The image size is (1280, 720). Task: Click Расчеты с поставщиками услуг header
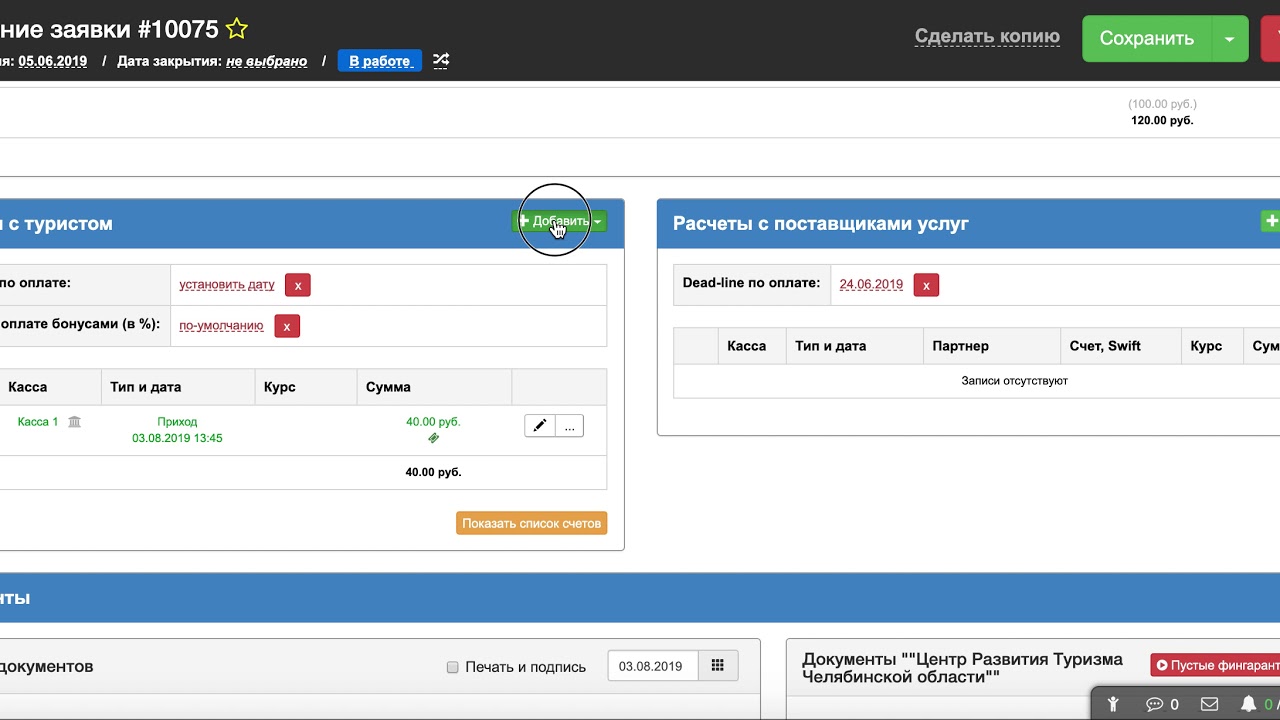pos(821,224)
